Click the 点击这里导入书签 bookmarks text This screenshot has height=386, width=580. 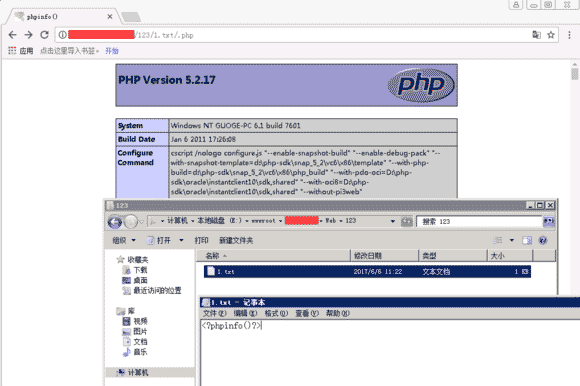tap(69, 51)
